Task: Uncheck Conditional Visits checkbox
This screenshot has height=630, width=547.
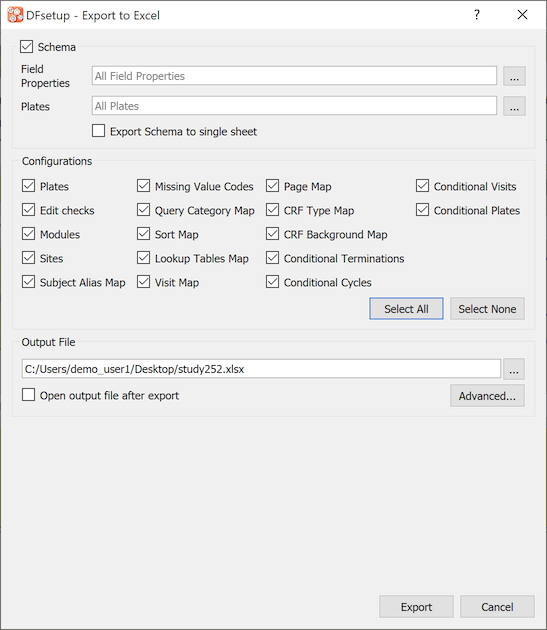Action: tap(422, 186)
